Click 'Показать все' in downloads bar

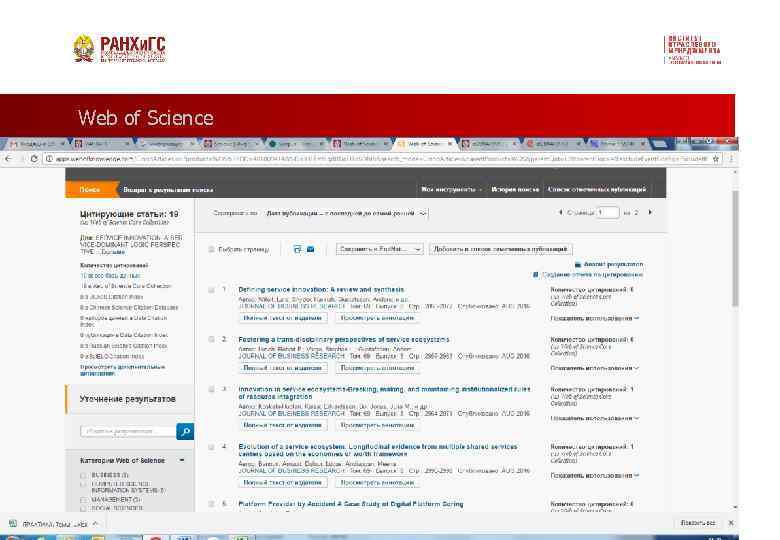698,523
